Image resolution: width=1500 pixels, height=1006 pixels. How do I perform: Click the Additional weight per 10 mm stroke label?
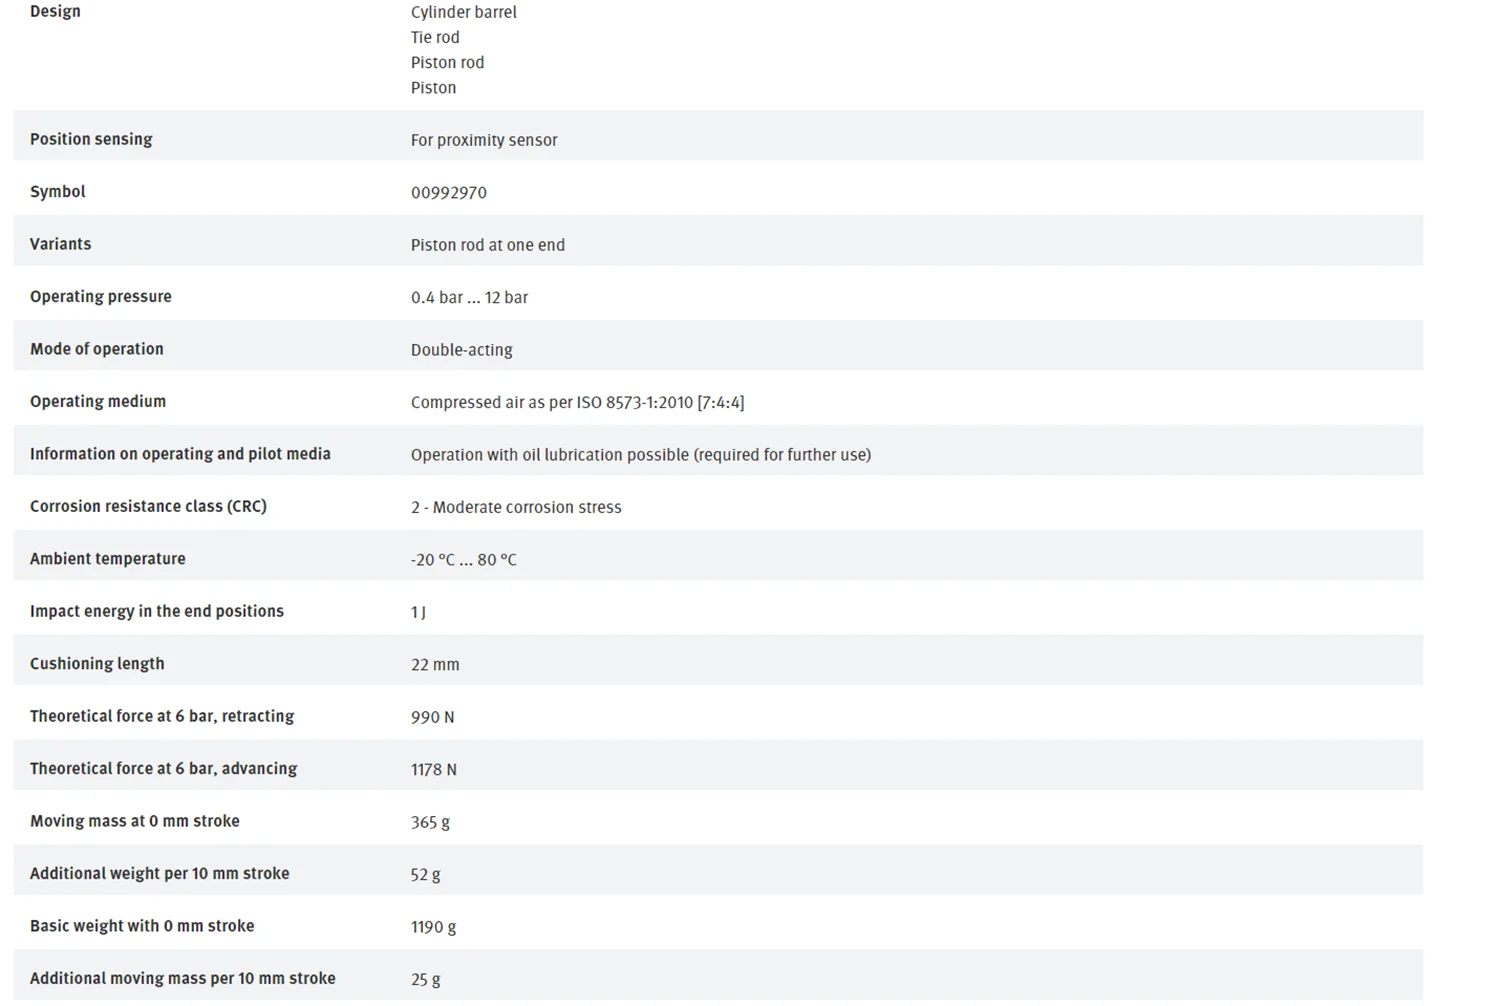[159, 873]
